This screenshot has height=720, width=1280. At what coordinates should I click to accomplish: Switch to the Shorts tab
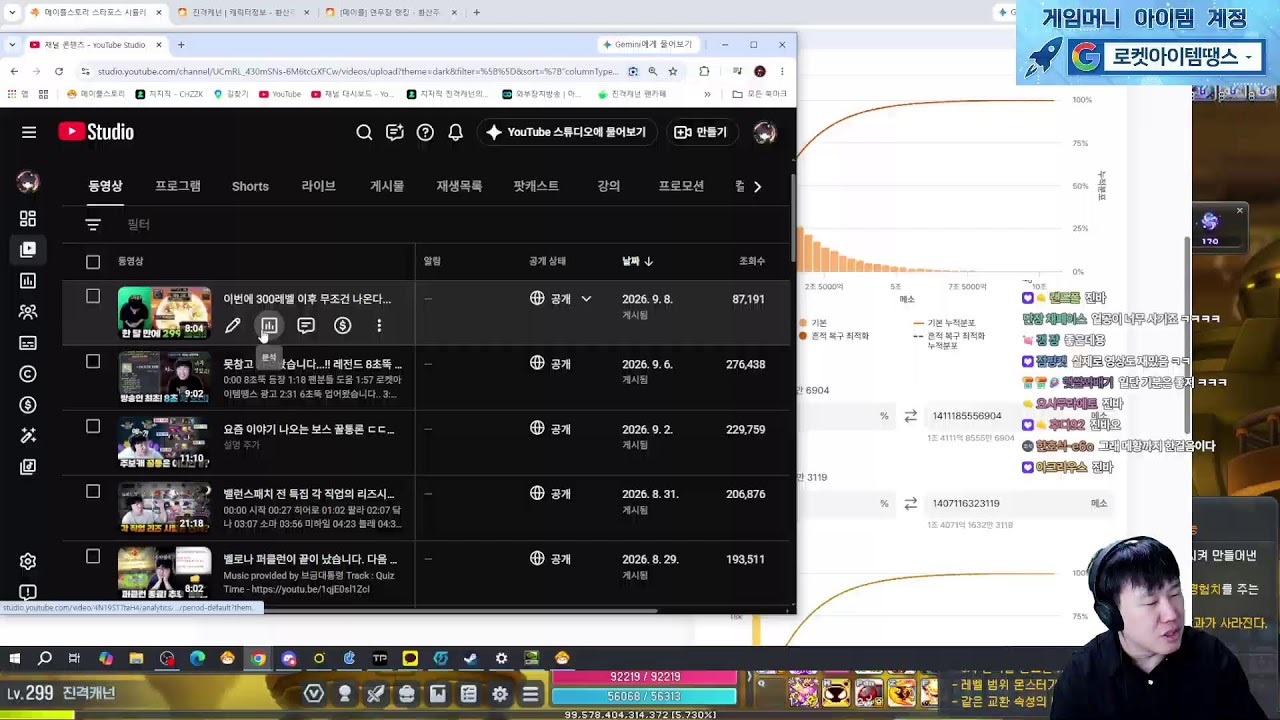pyautogui.click(x=250, y=186)
